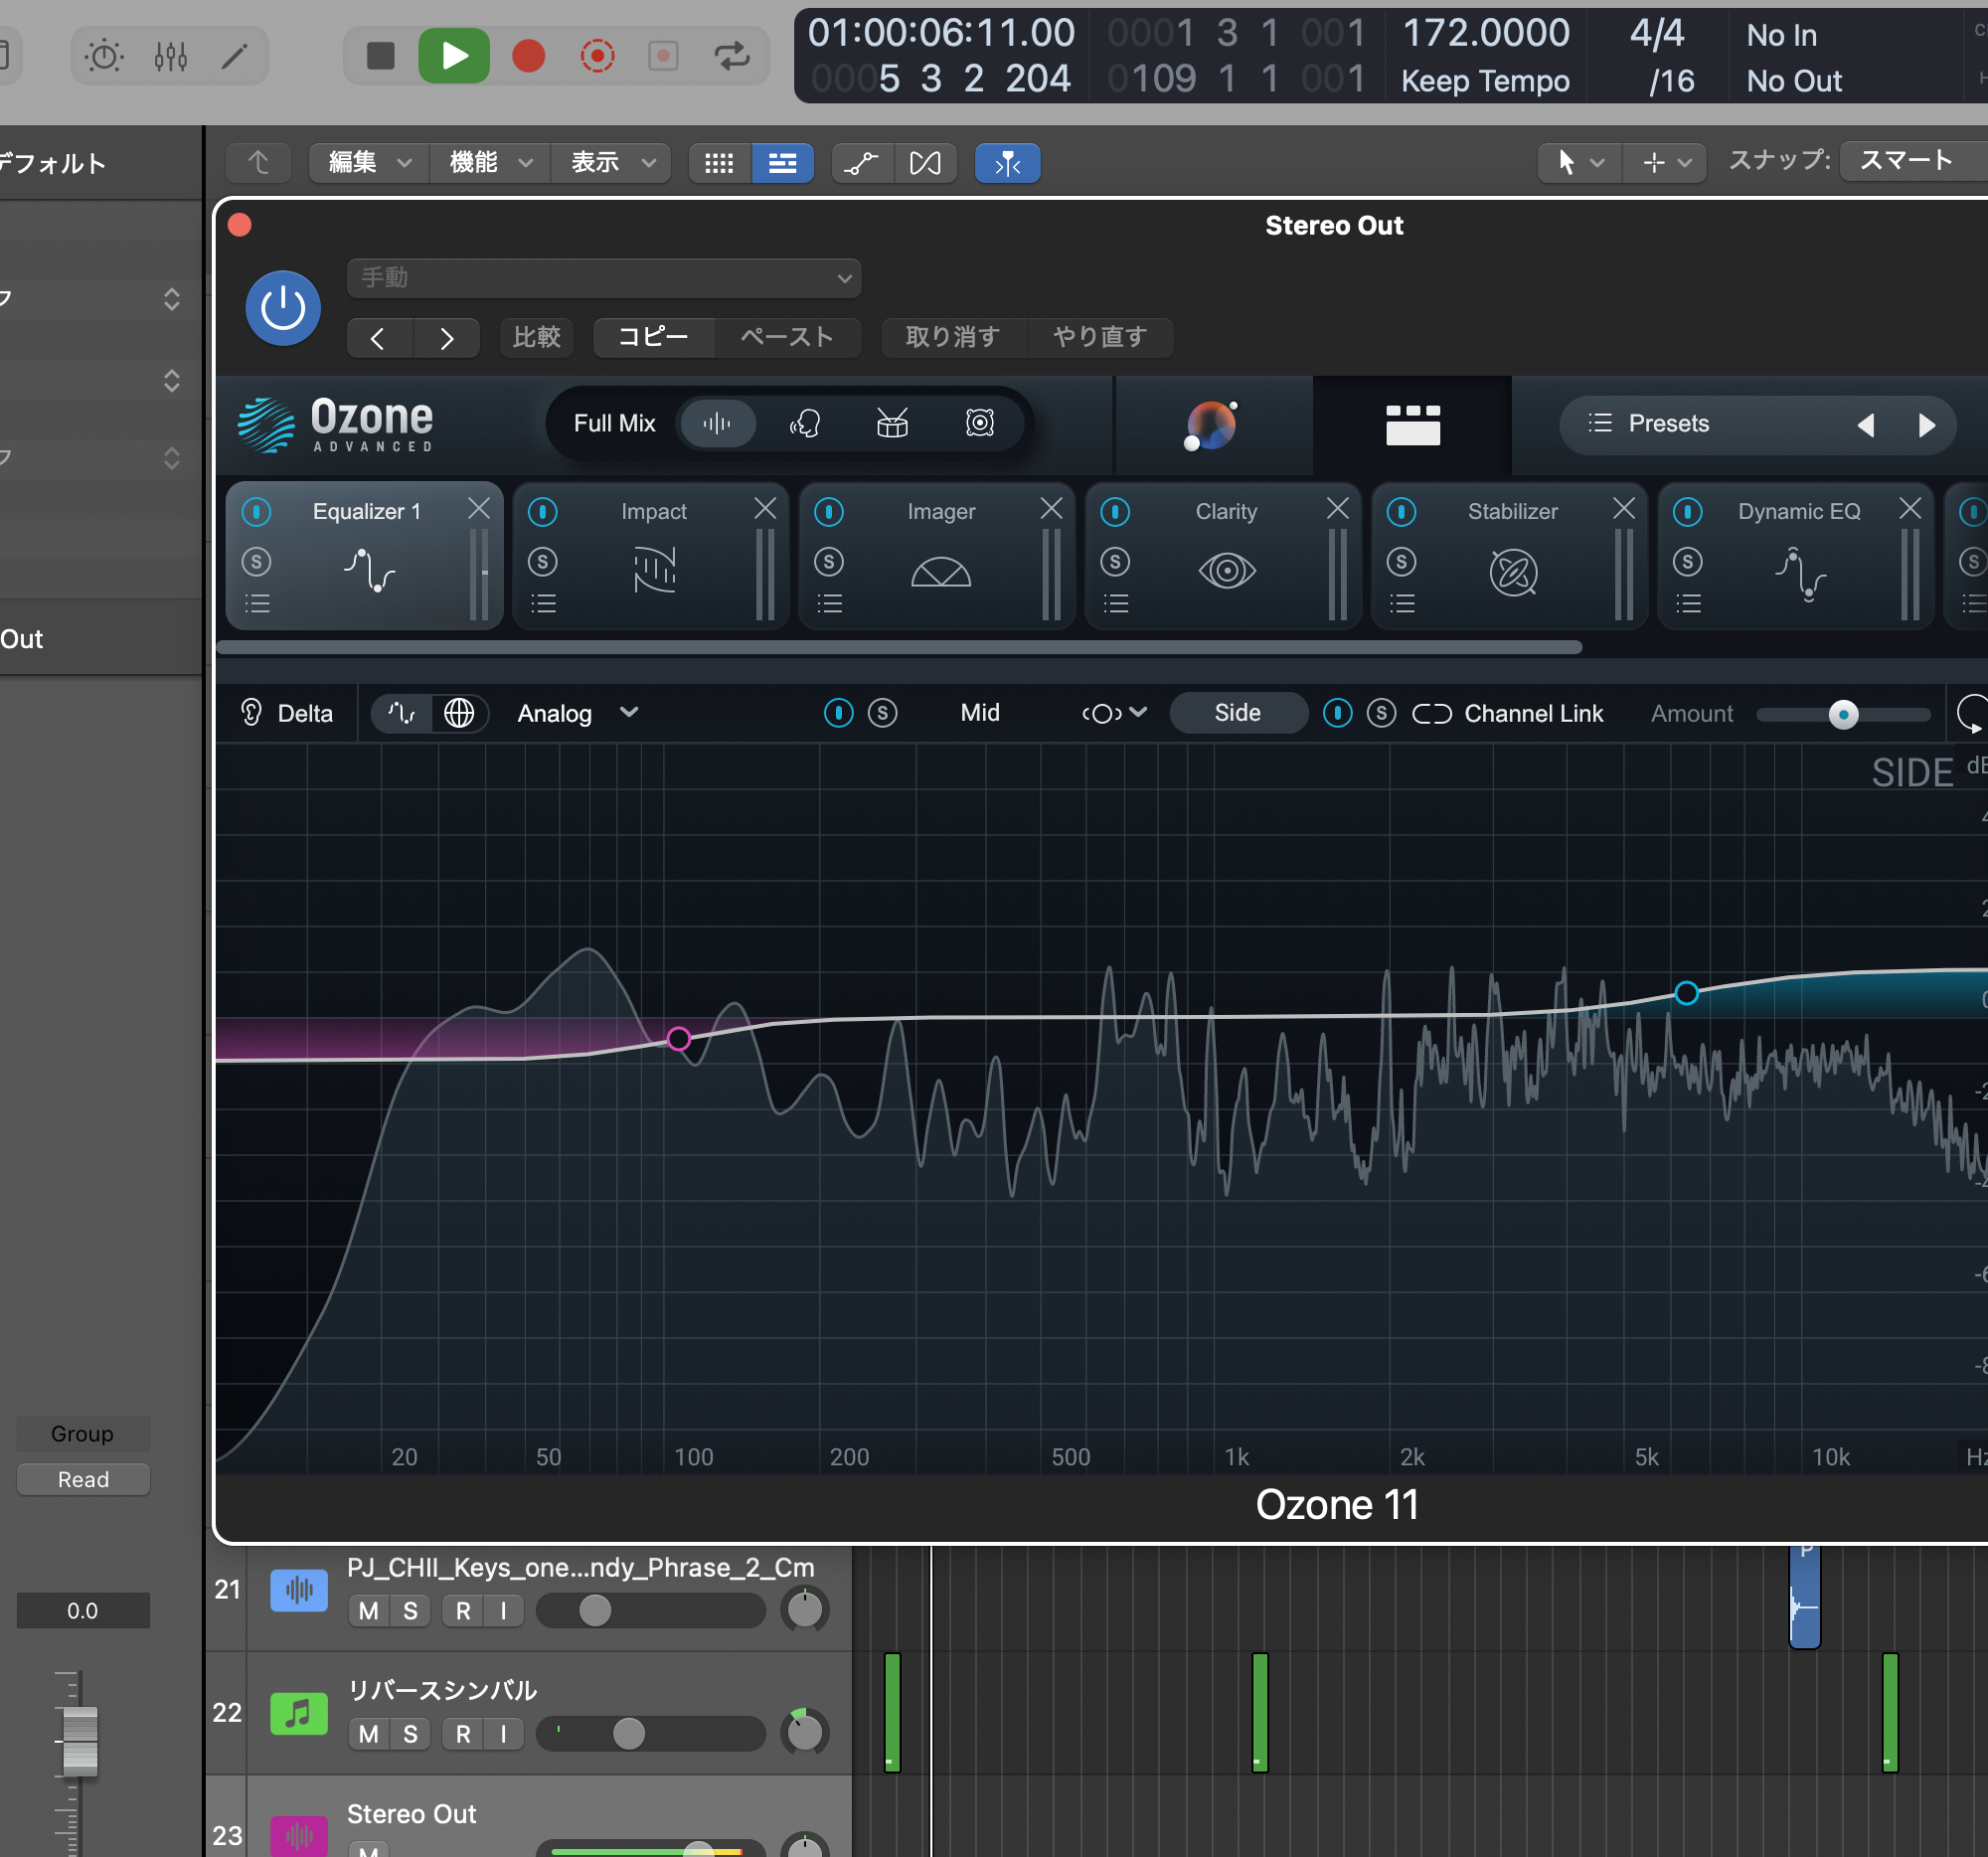Open the secondary crosshair tool dropdown
This screenshot has height=1857, width=1988.
pyautogui.click(x=1665, y=162)
